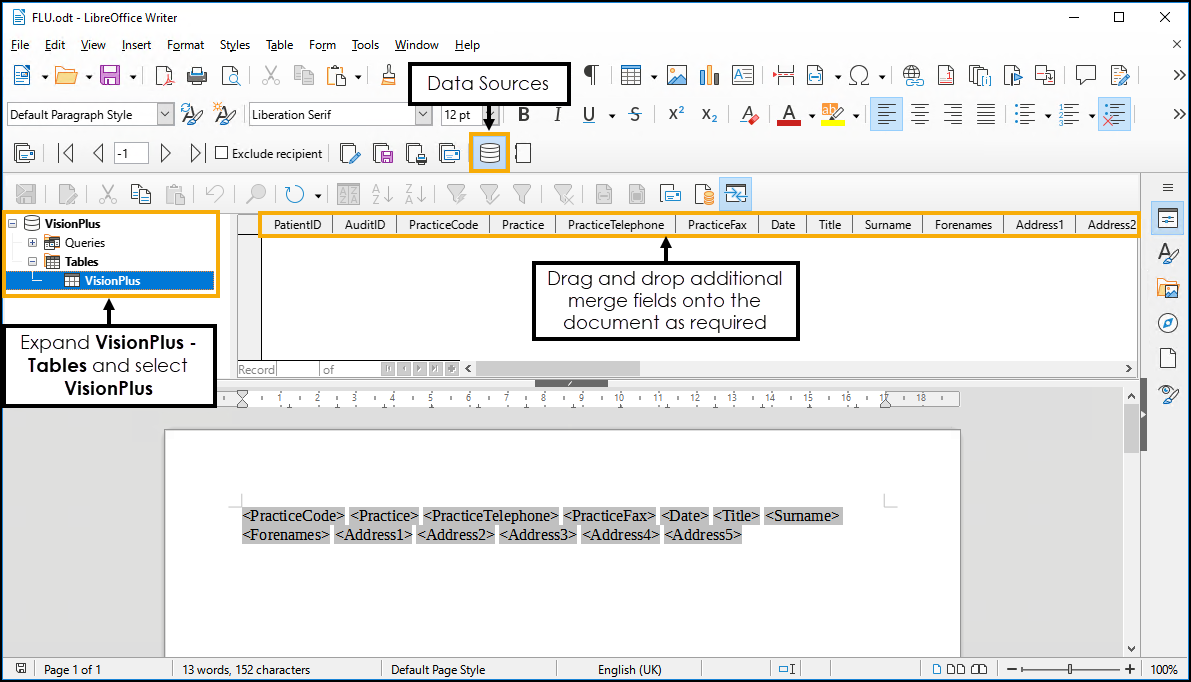Go to next mail merge entry
Image resolution: width=1191 pixels, height=682 pixels.
[x=166, y=153]
